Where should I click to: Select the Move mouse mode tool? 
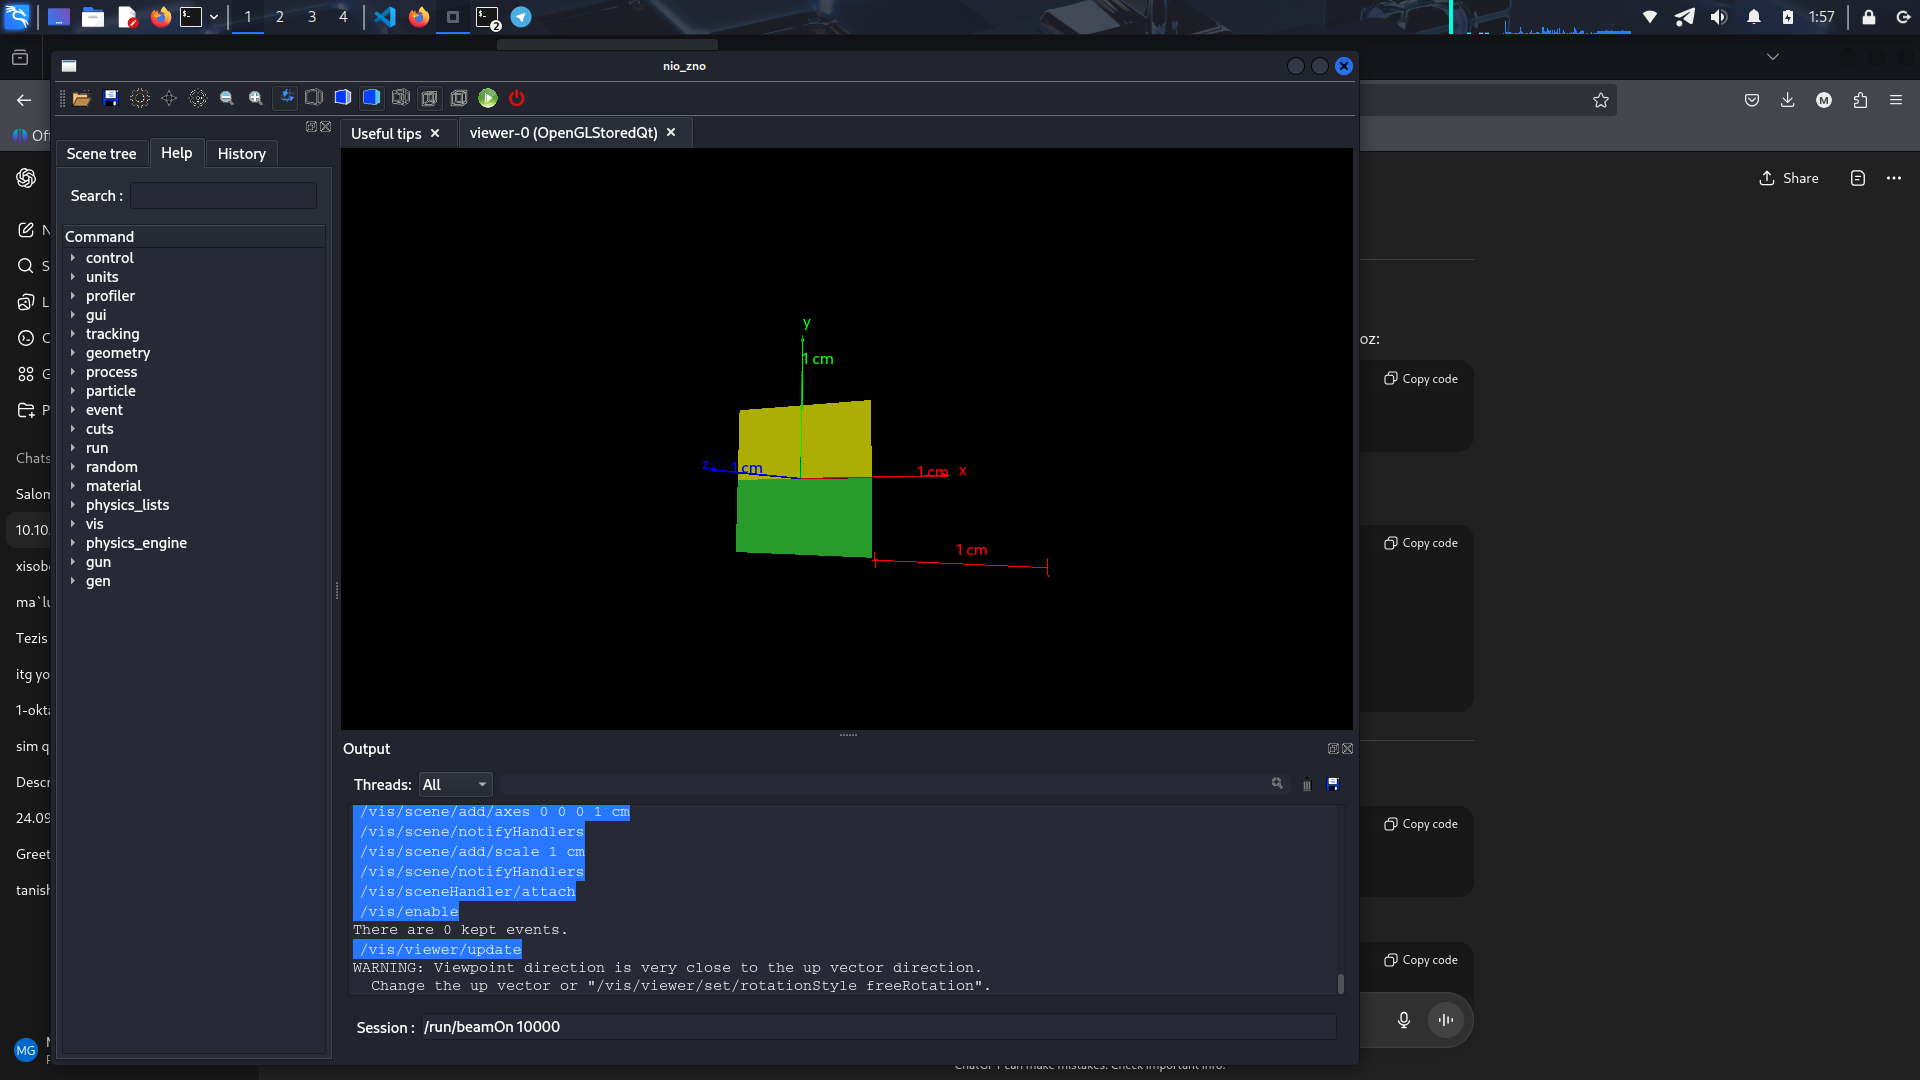pos(169,98)
